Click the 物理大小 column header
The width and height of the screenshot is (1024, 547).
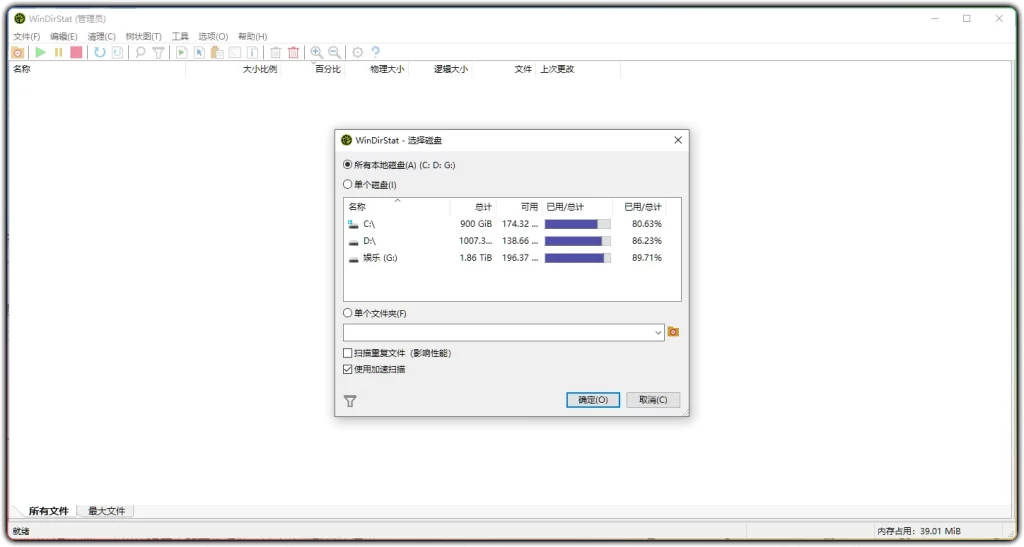coord(387,69)
